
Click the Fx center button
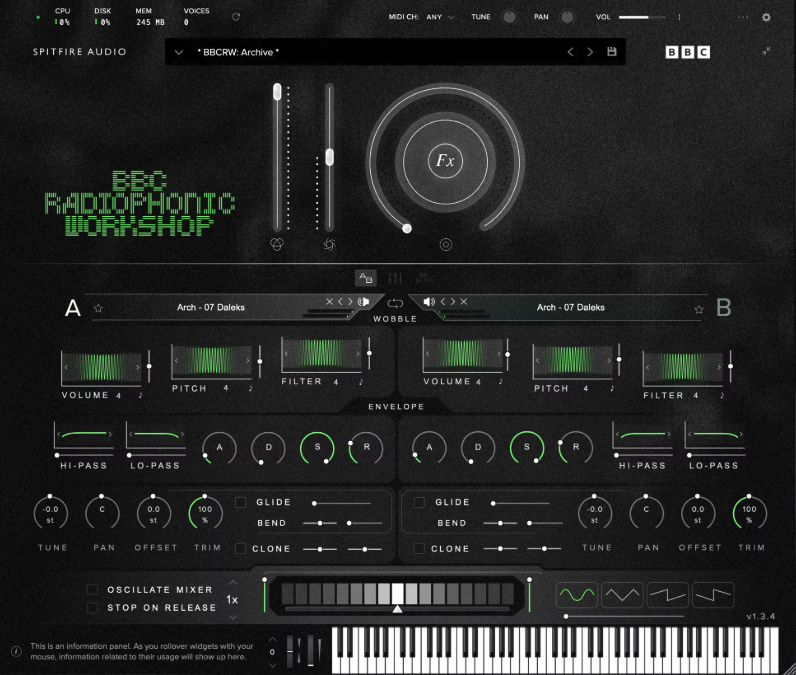[x=445, y=161]
